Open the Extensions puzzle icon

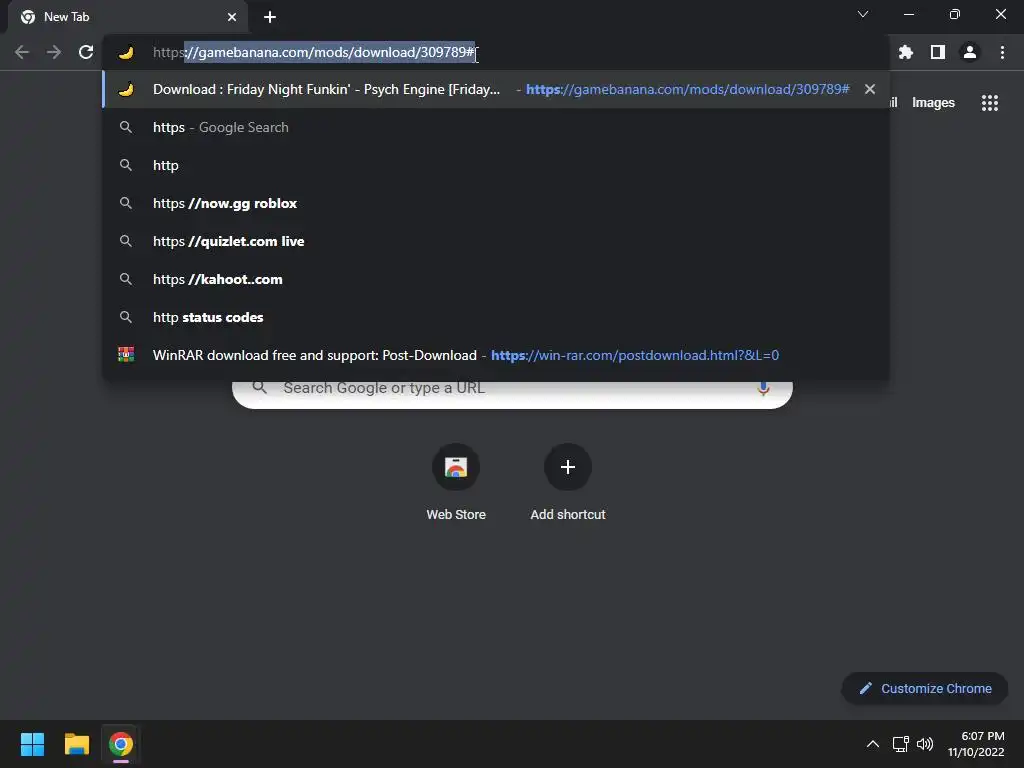tap(906, 52)
